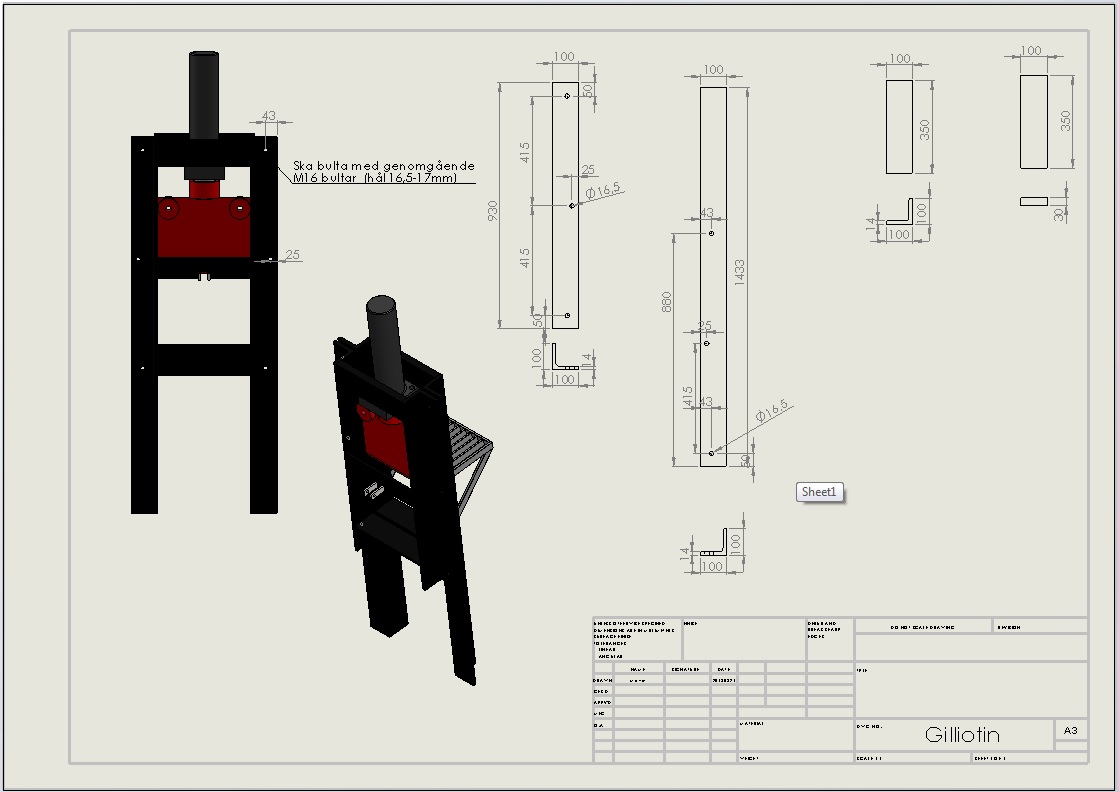Select the 880 dimension
Viewport: 1119px width, 792px height.
[667, 302]
